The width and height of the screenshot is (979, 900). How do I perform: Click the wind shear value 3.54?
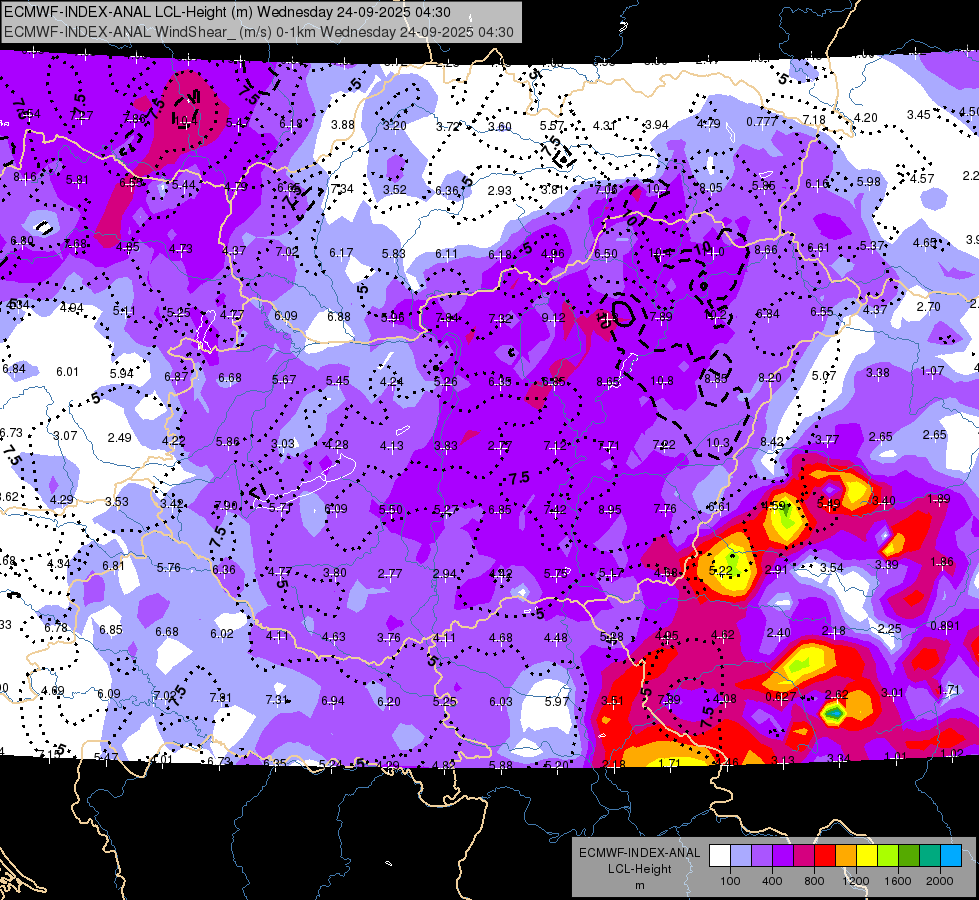coord(832,568)
